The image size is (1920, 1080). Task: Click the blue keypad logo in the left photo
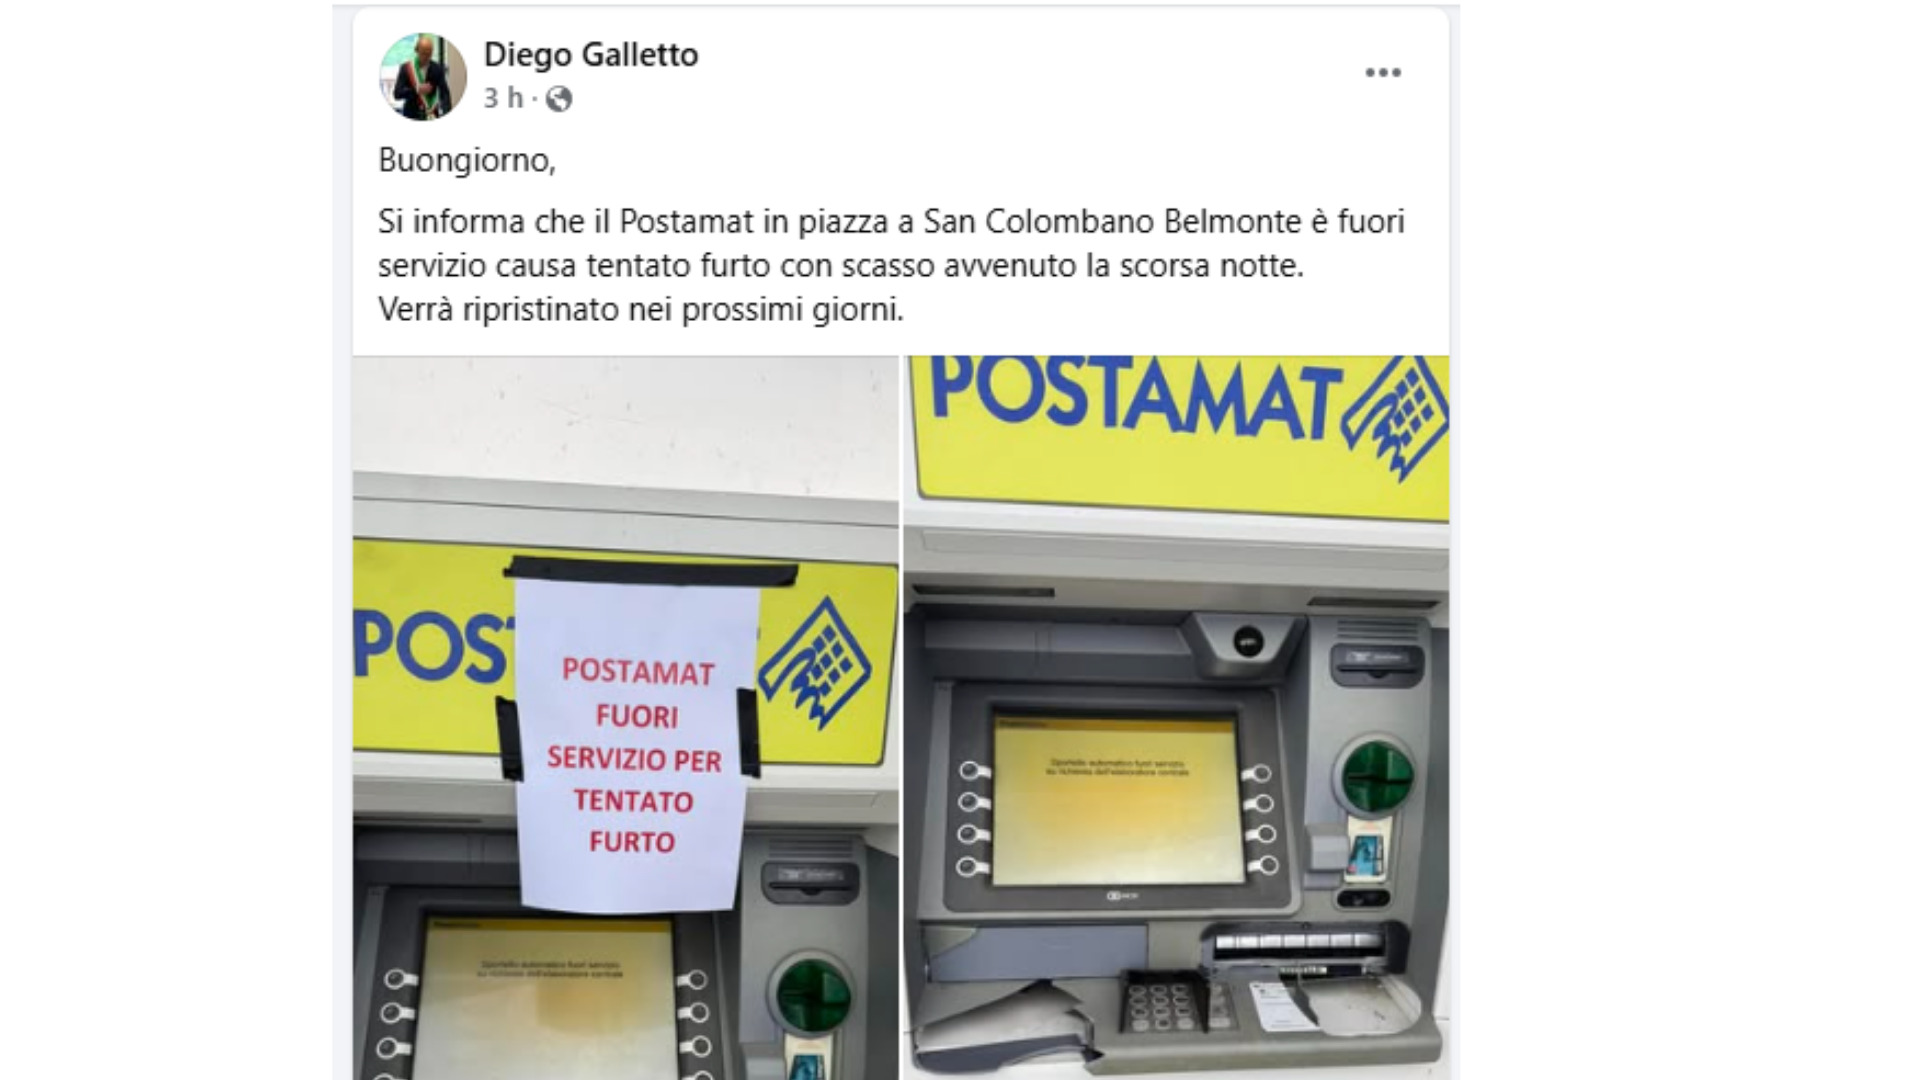tap(815, 662)
